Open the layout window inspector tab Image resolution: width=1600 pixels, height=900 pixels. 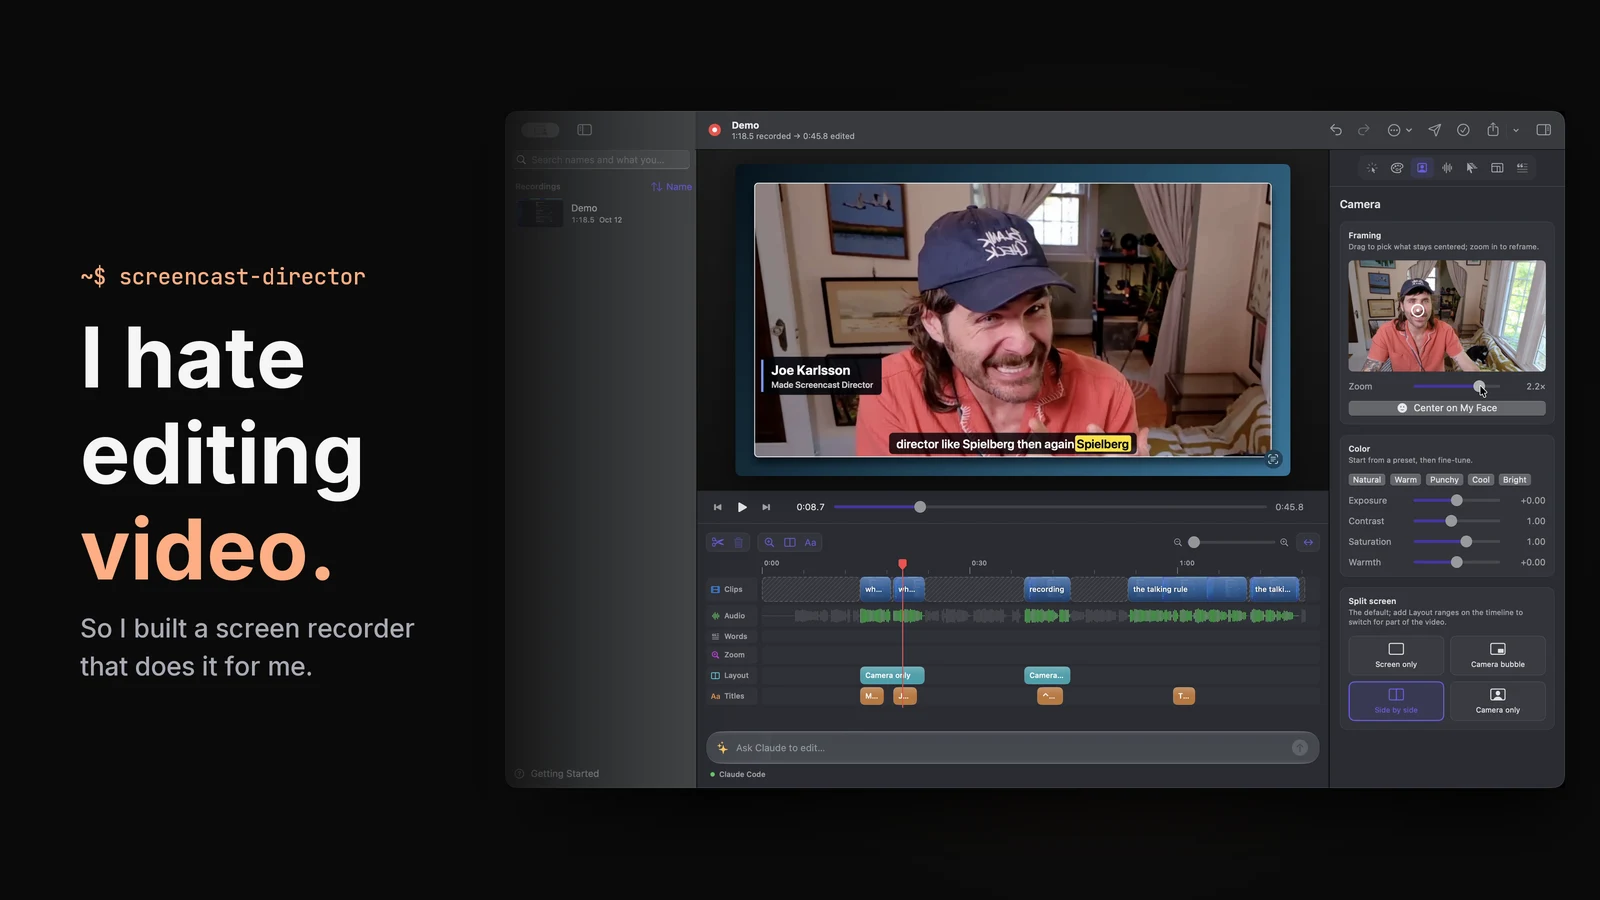[1497, 168]
